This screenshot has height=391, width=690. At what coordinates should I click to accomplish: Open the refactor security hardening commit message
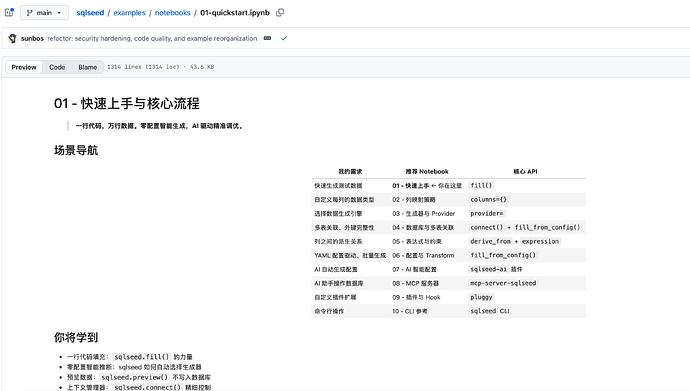pyautogui.click(x=152, y=38)
